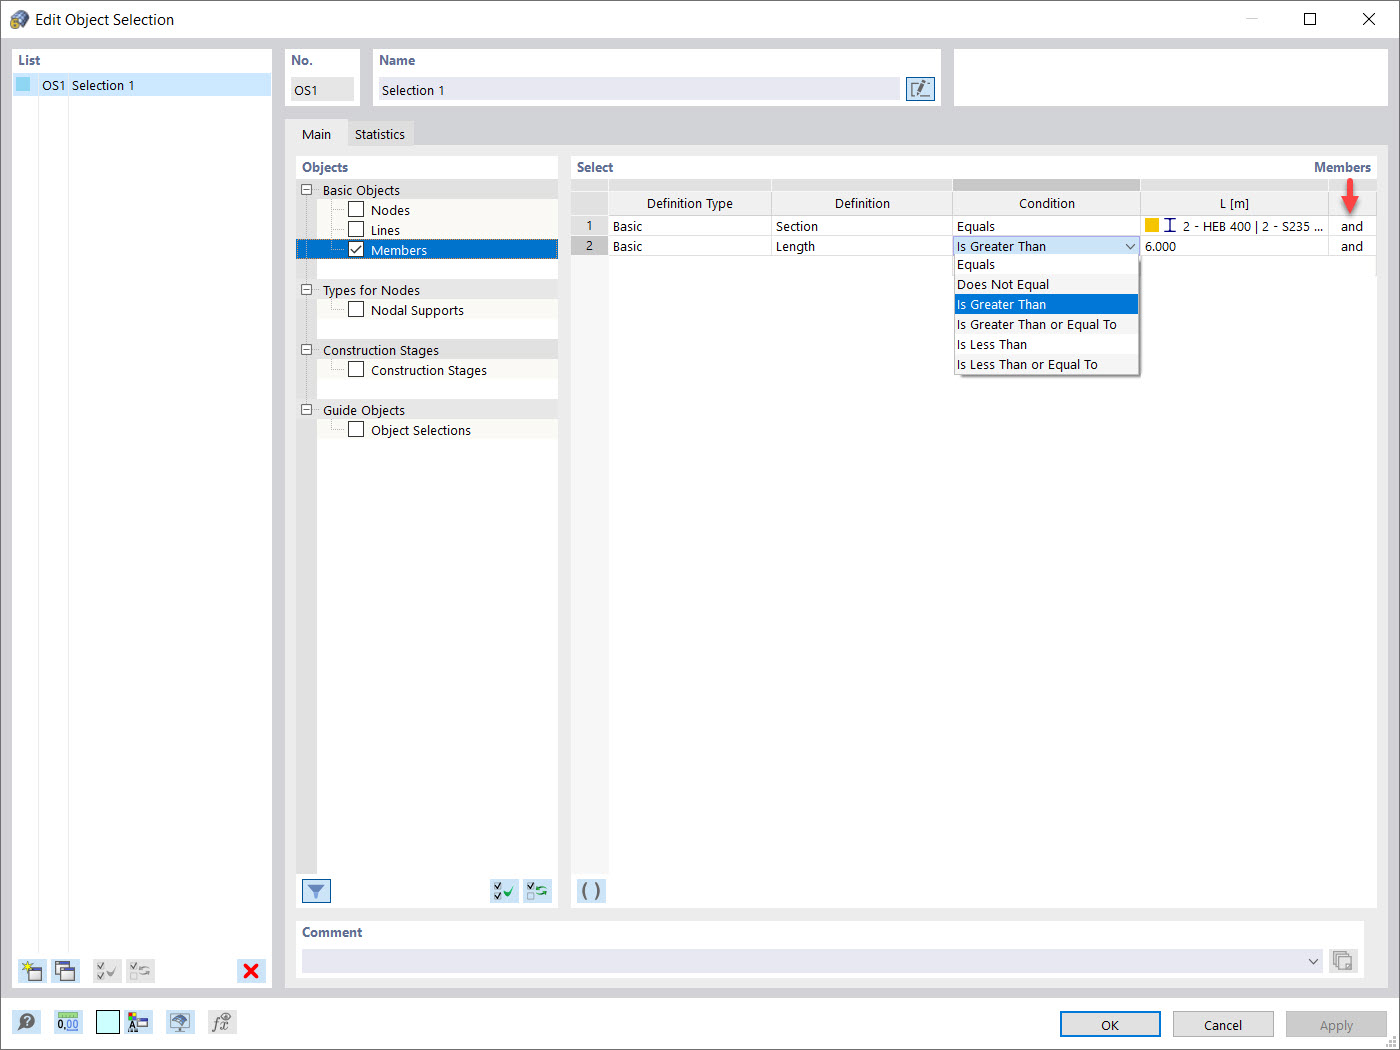This screenshot has width=1400, height=1050.
Task: Click the check-all icon below the Objects list
Action: pos(504,890)
